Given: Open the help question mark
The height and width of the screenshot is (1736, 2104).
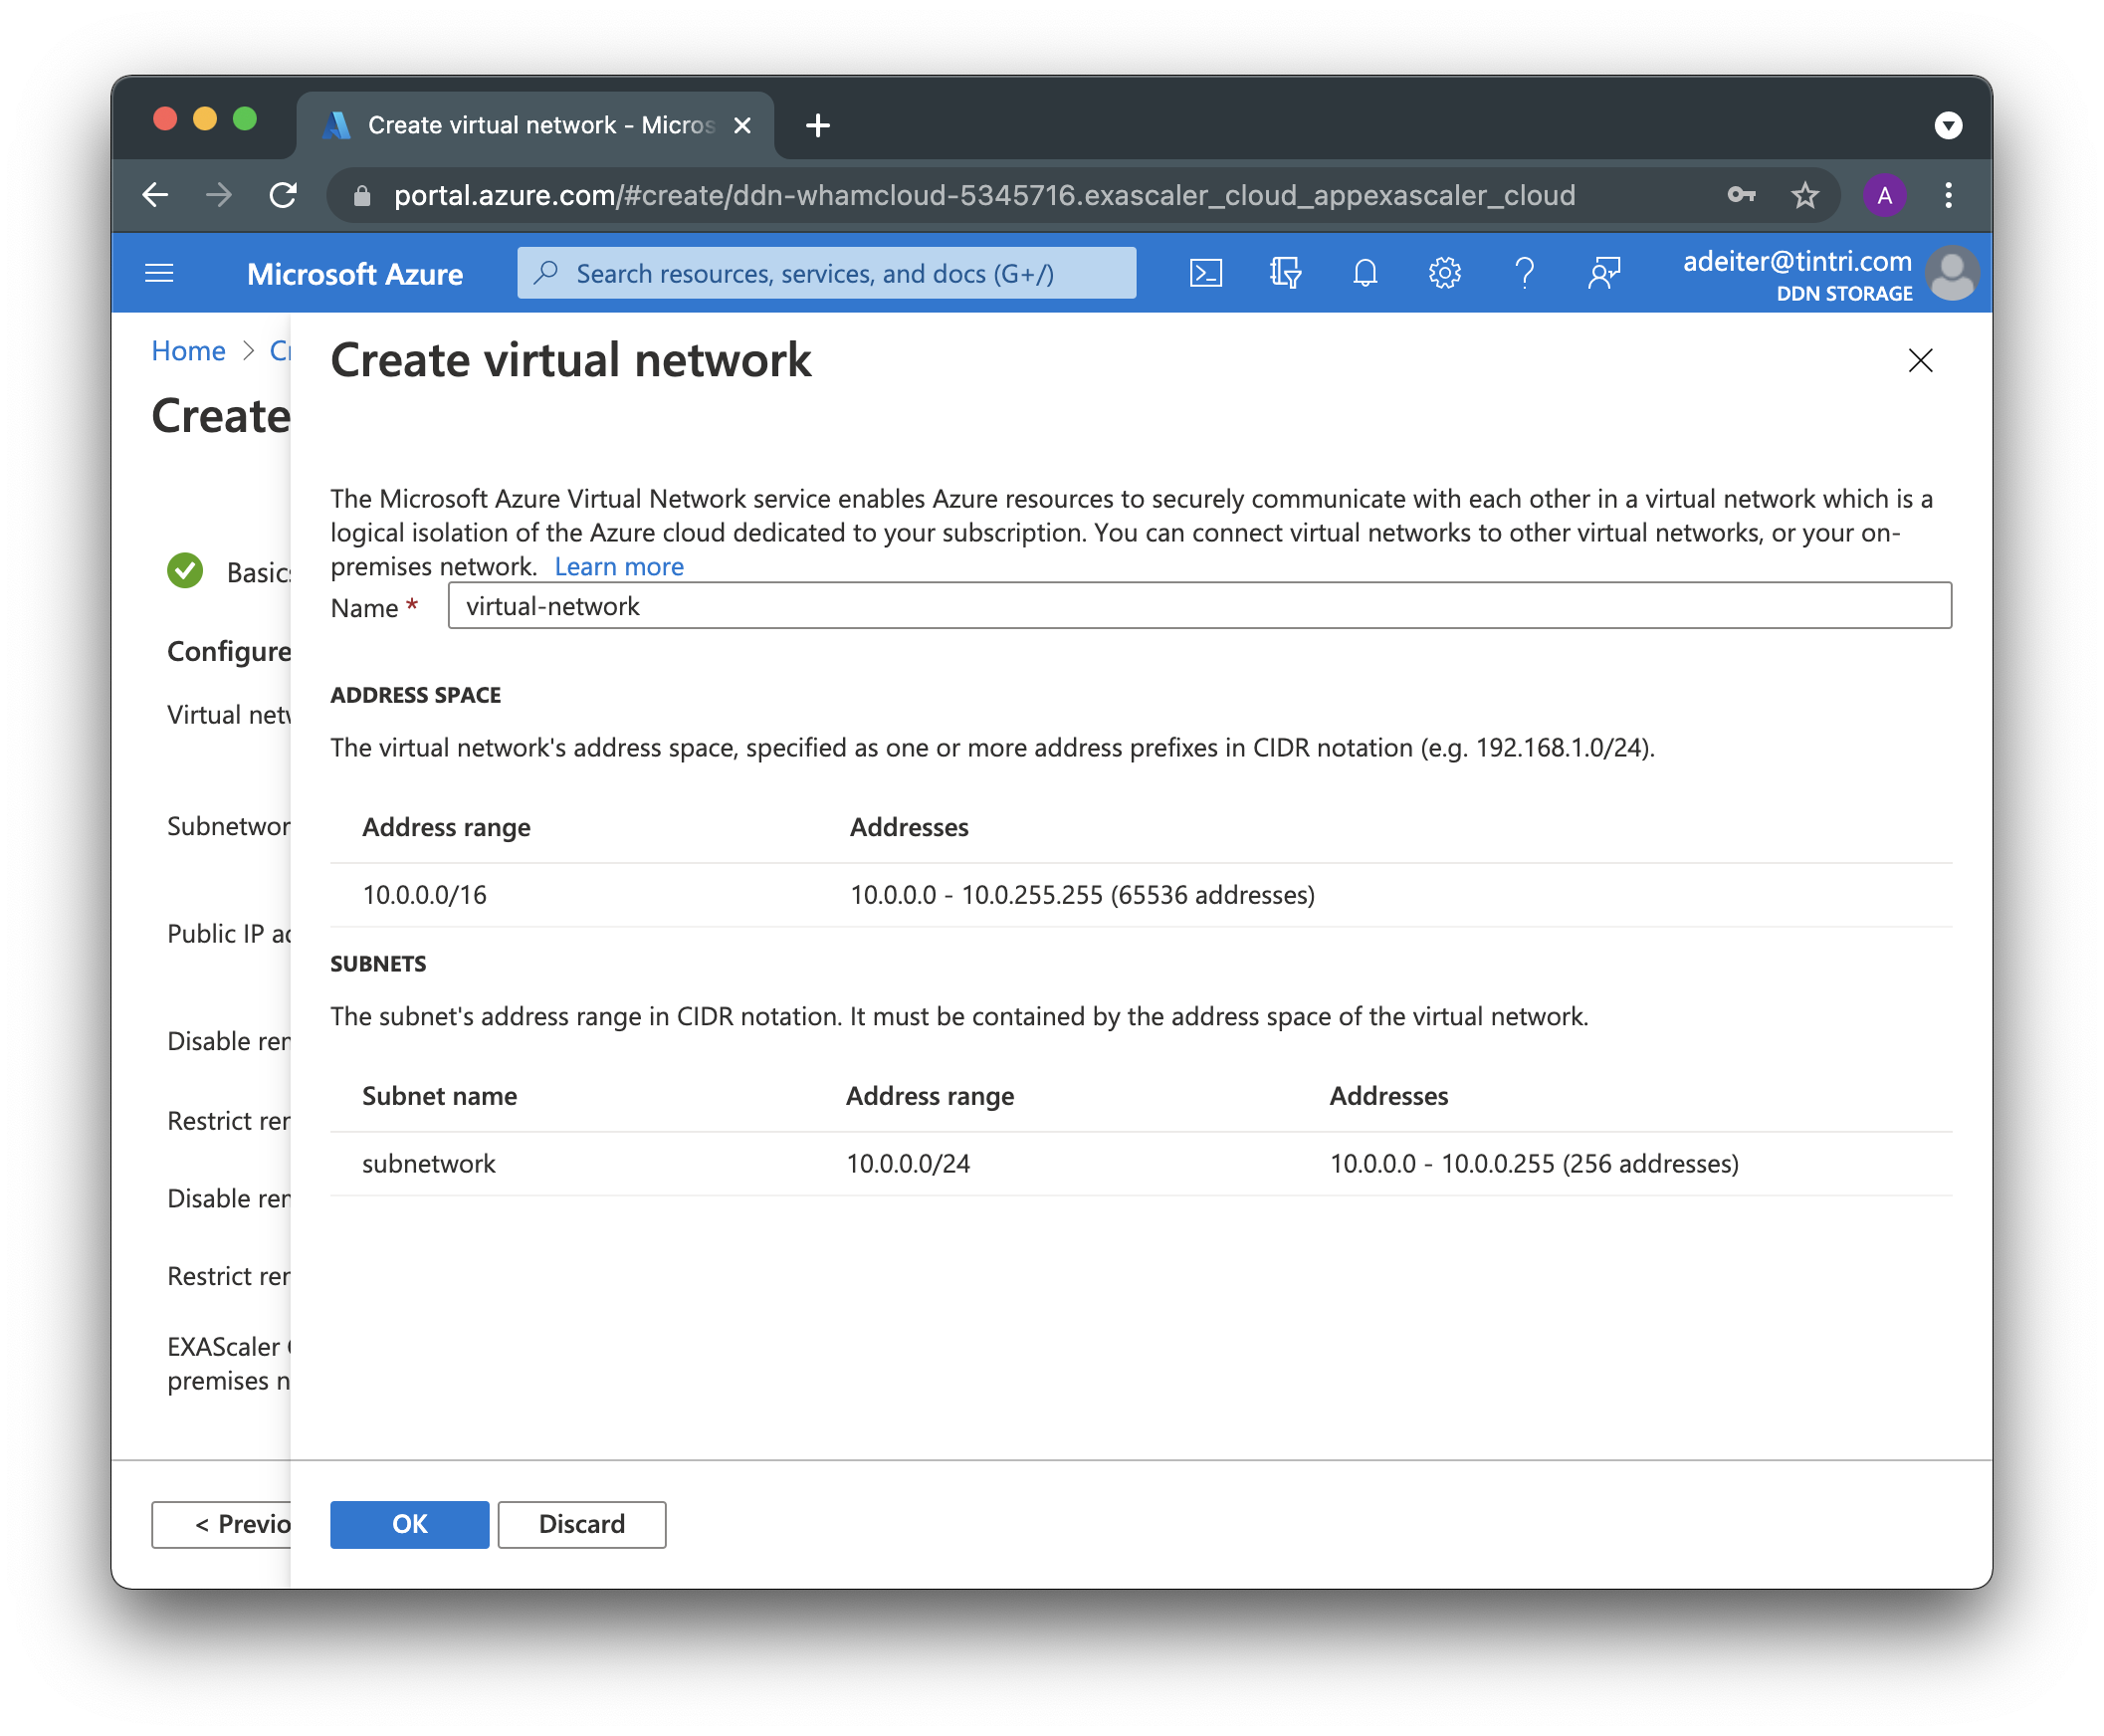Looking at the screenshot, I should [x=1524, y=273].
